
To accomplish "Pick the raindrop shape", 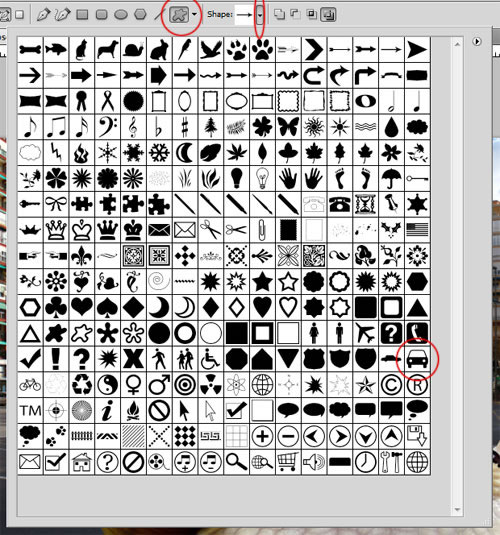I will [391, 127].
